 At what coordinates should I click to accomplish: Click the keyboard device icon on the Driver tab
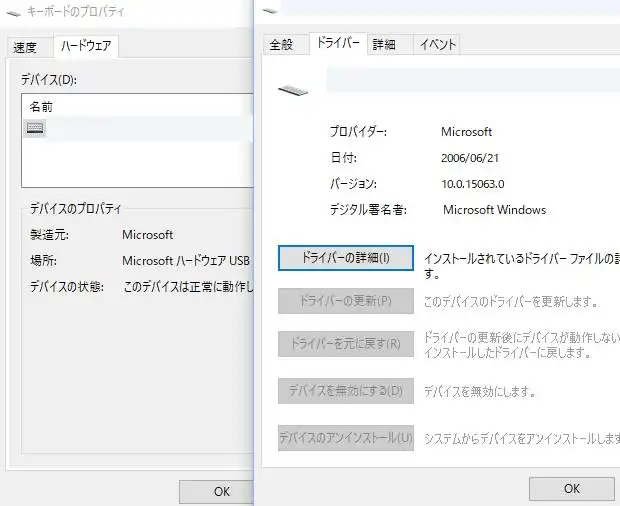(293, 91)
